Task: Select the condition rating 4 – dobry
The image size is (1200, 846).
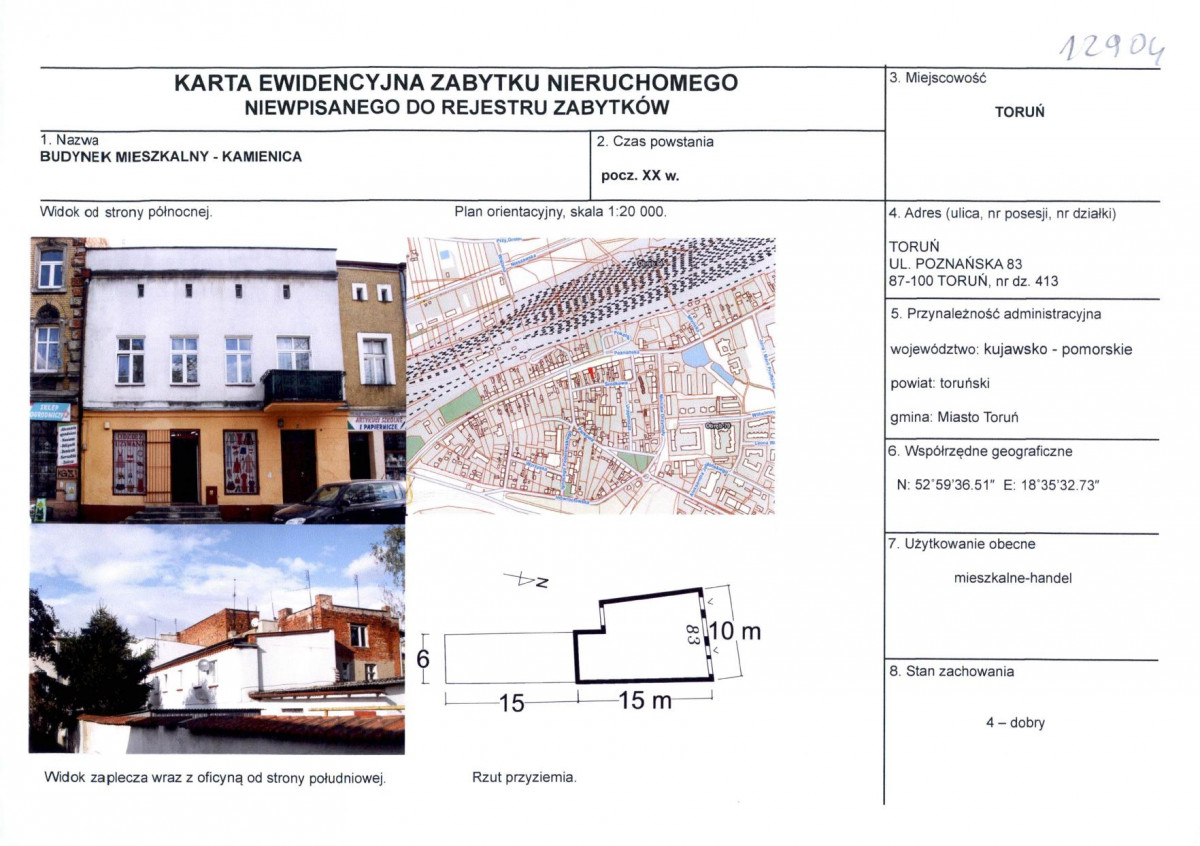Action: point(1015,723)
